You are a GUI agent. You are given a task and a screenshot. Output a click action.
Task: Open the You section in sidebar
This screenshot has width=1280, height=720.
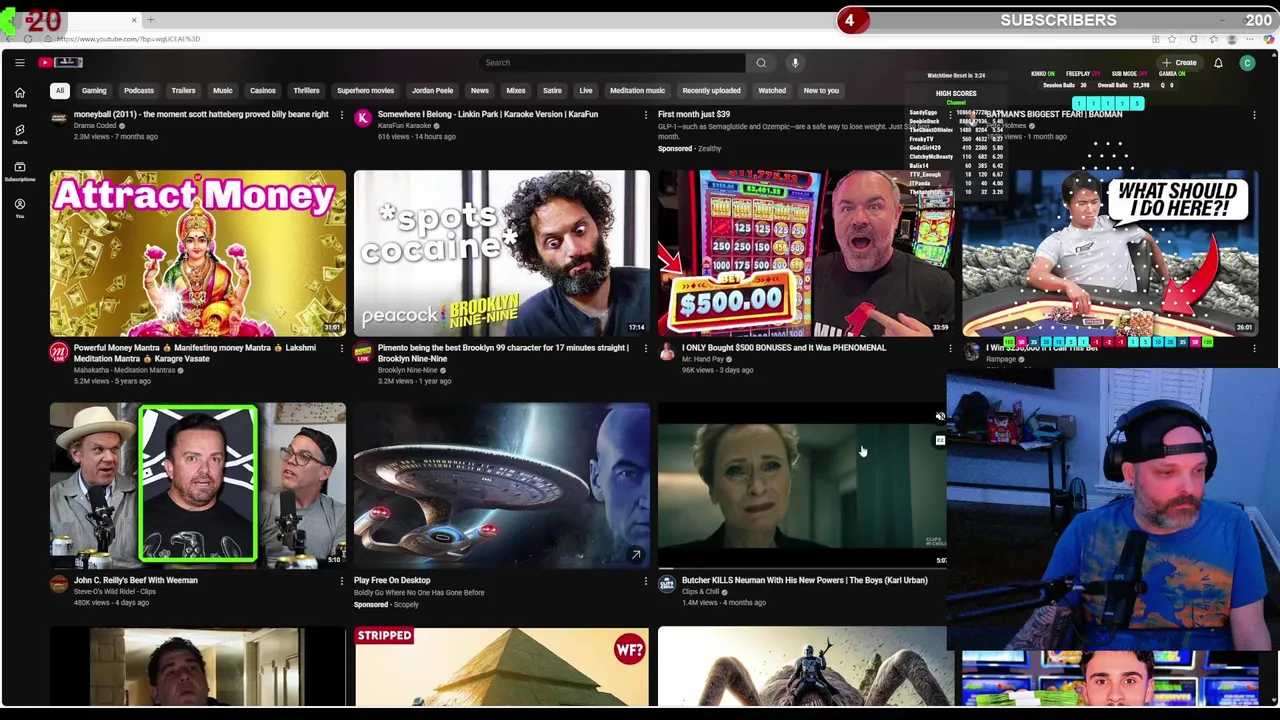coord(19,208)
